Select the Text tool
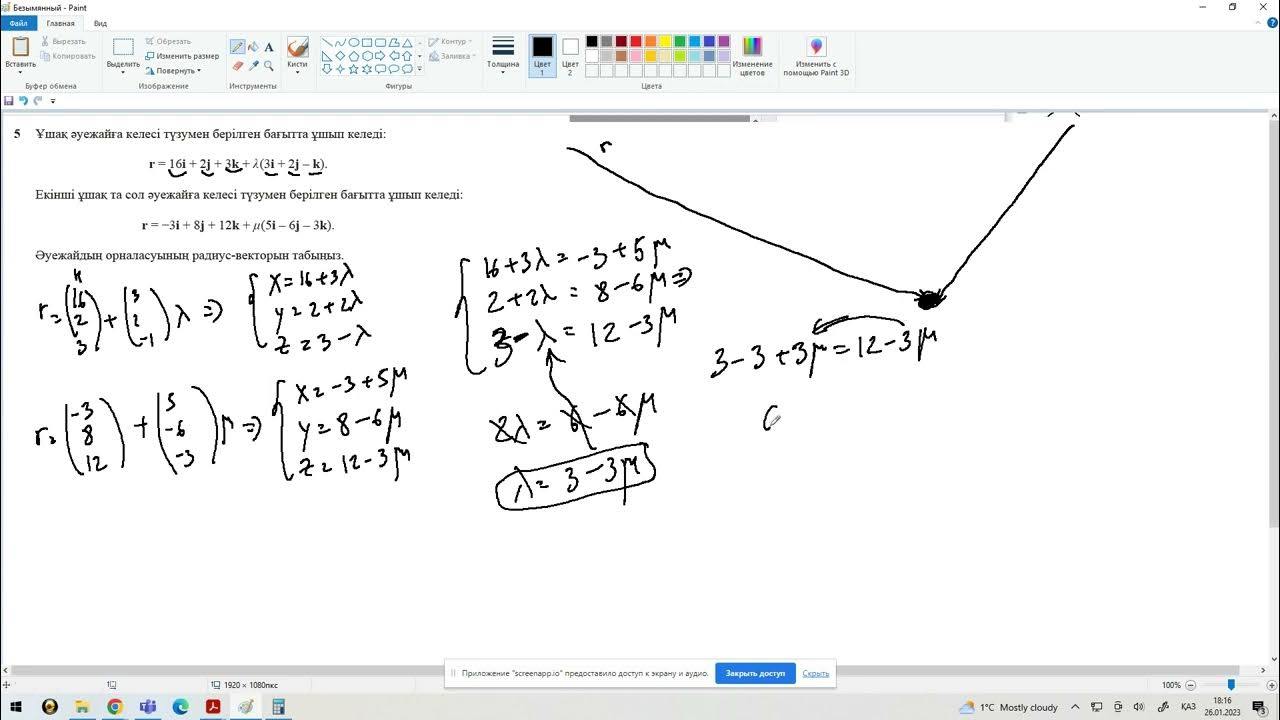Viewport: 1280px width, 720px height. coord(269,47)
